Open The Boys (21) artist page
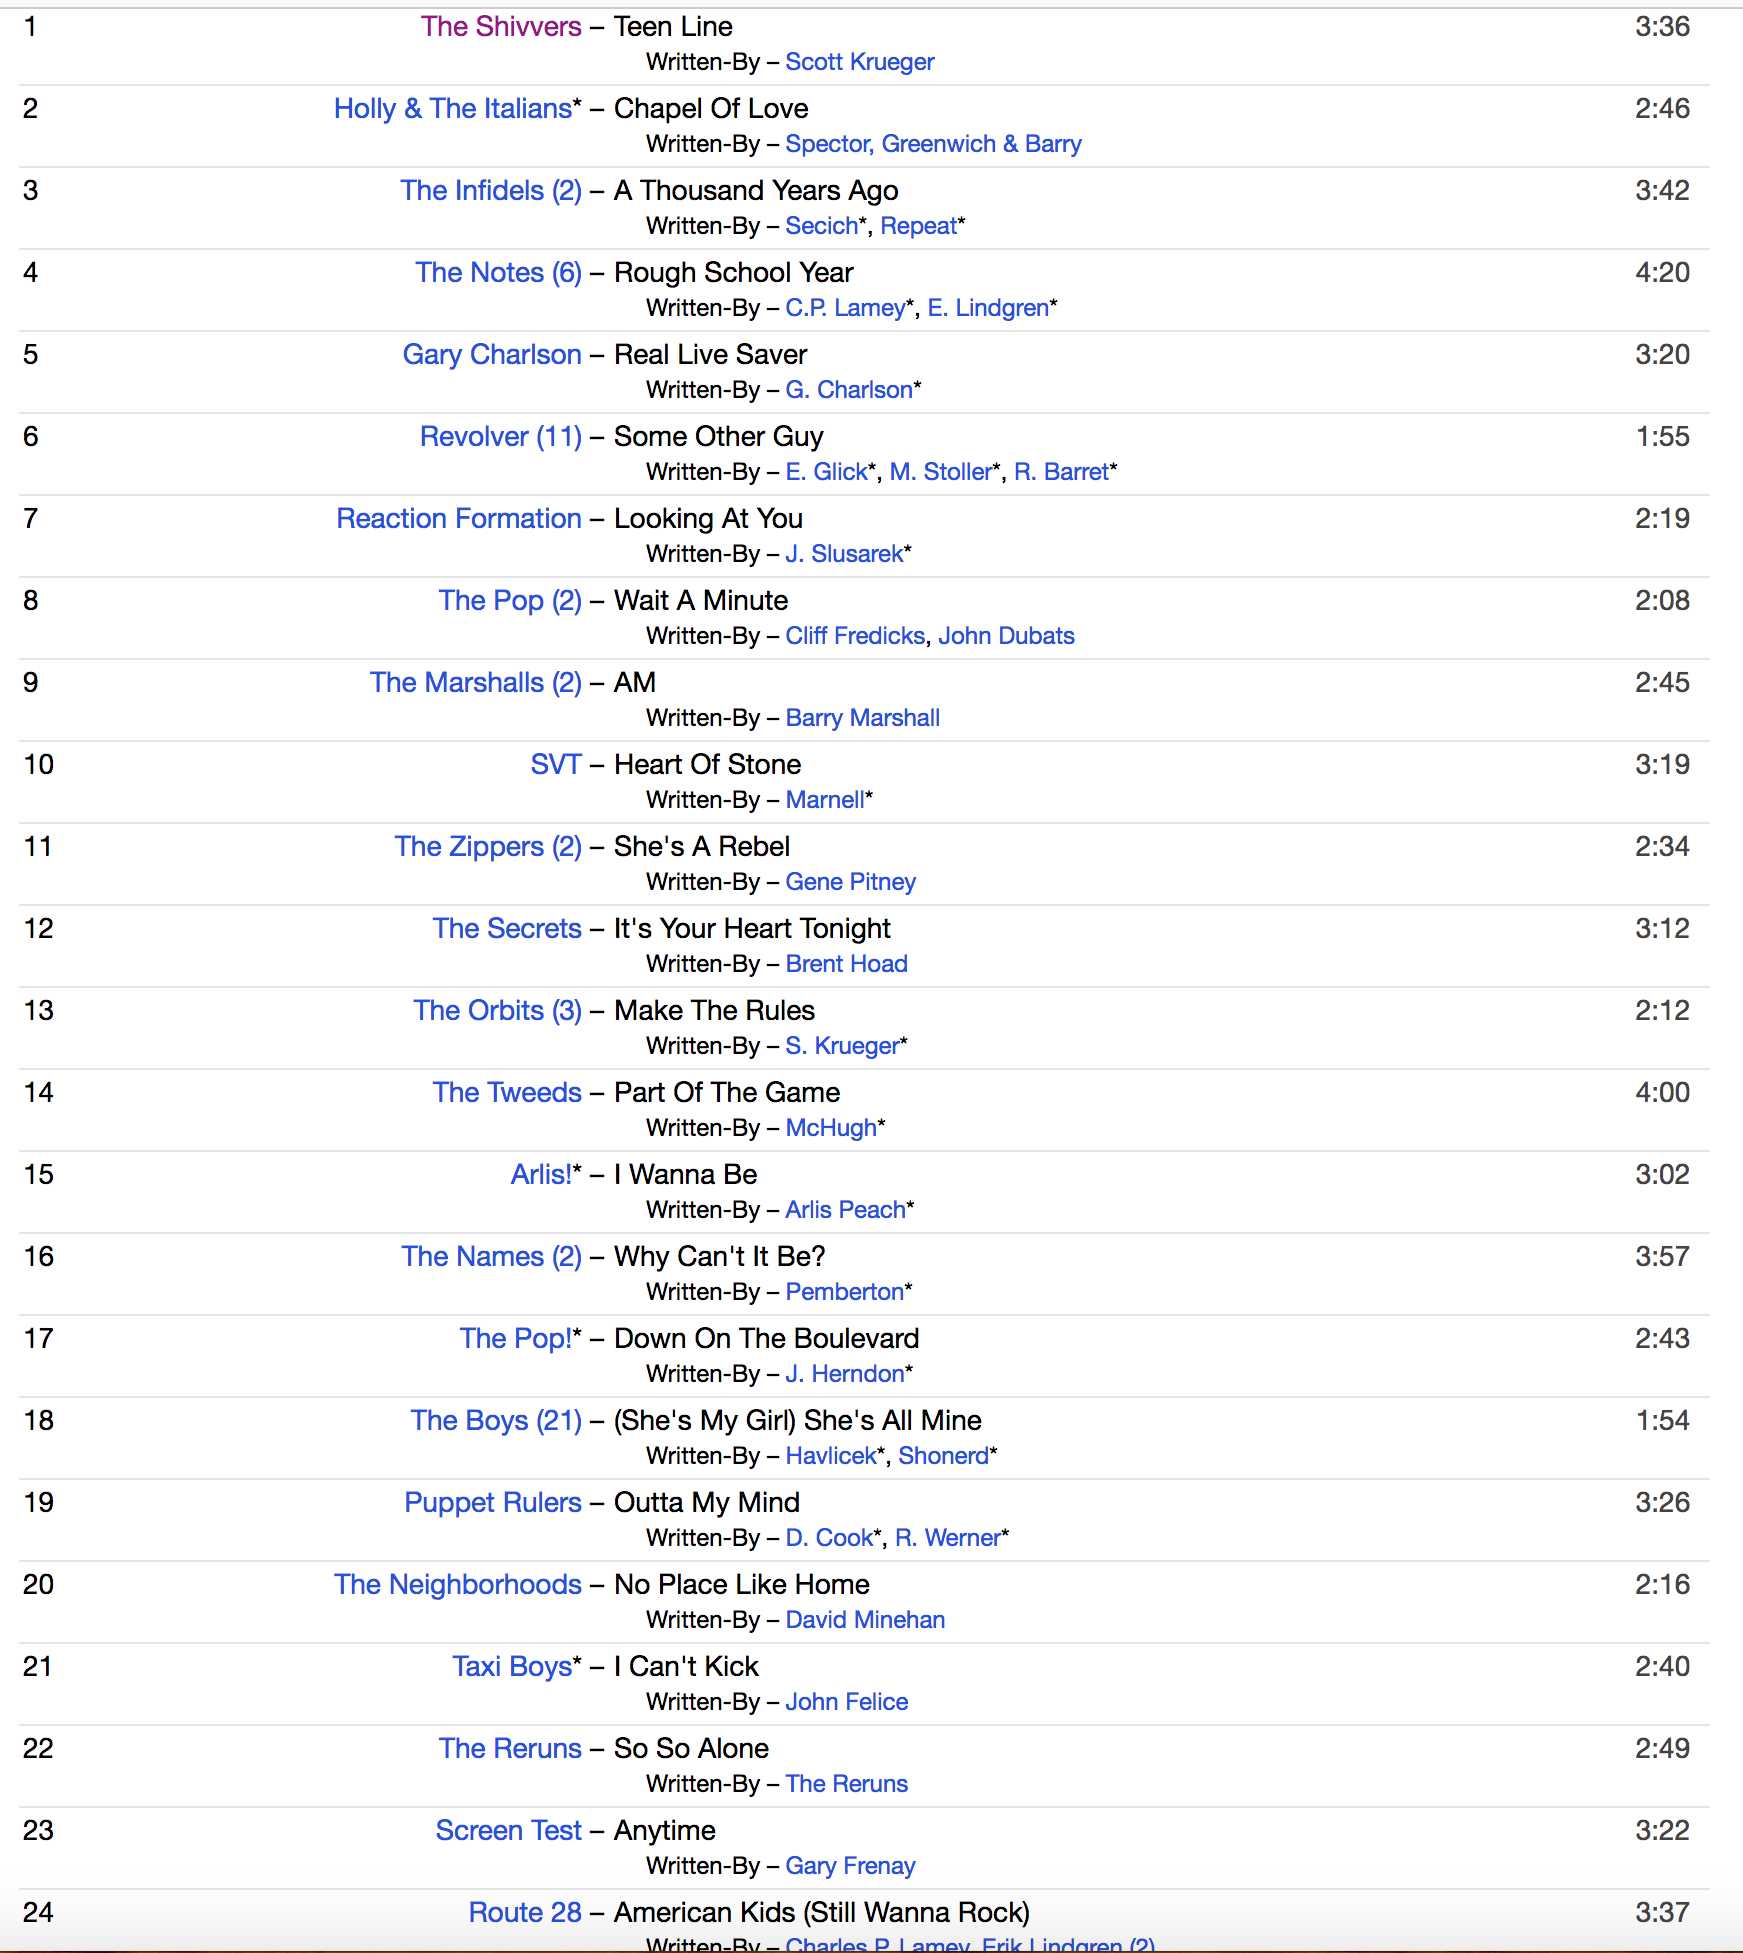Screen dimensions: 1743x1953 coord(496,1421)
